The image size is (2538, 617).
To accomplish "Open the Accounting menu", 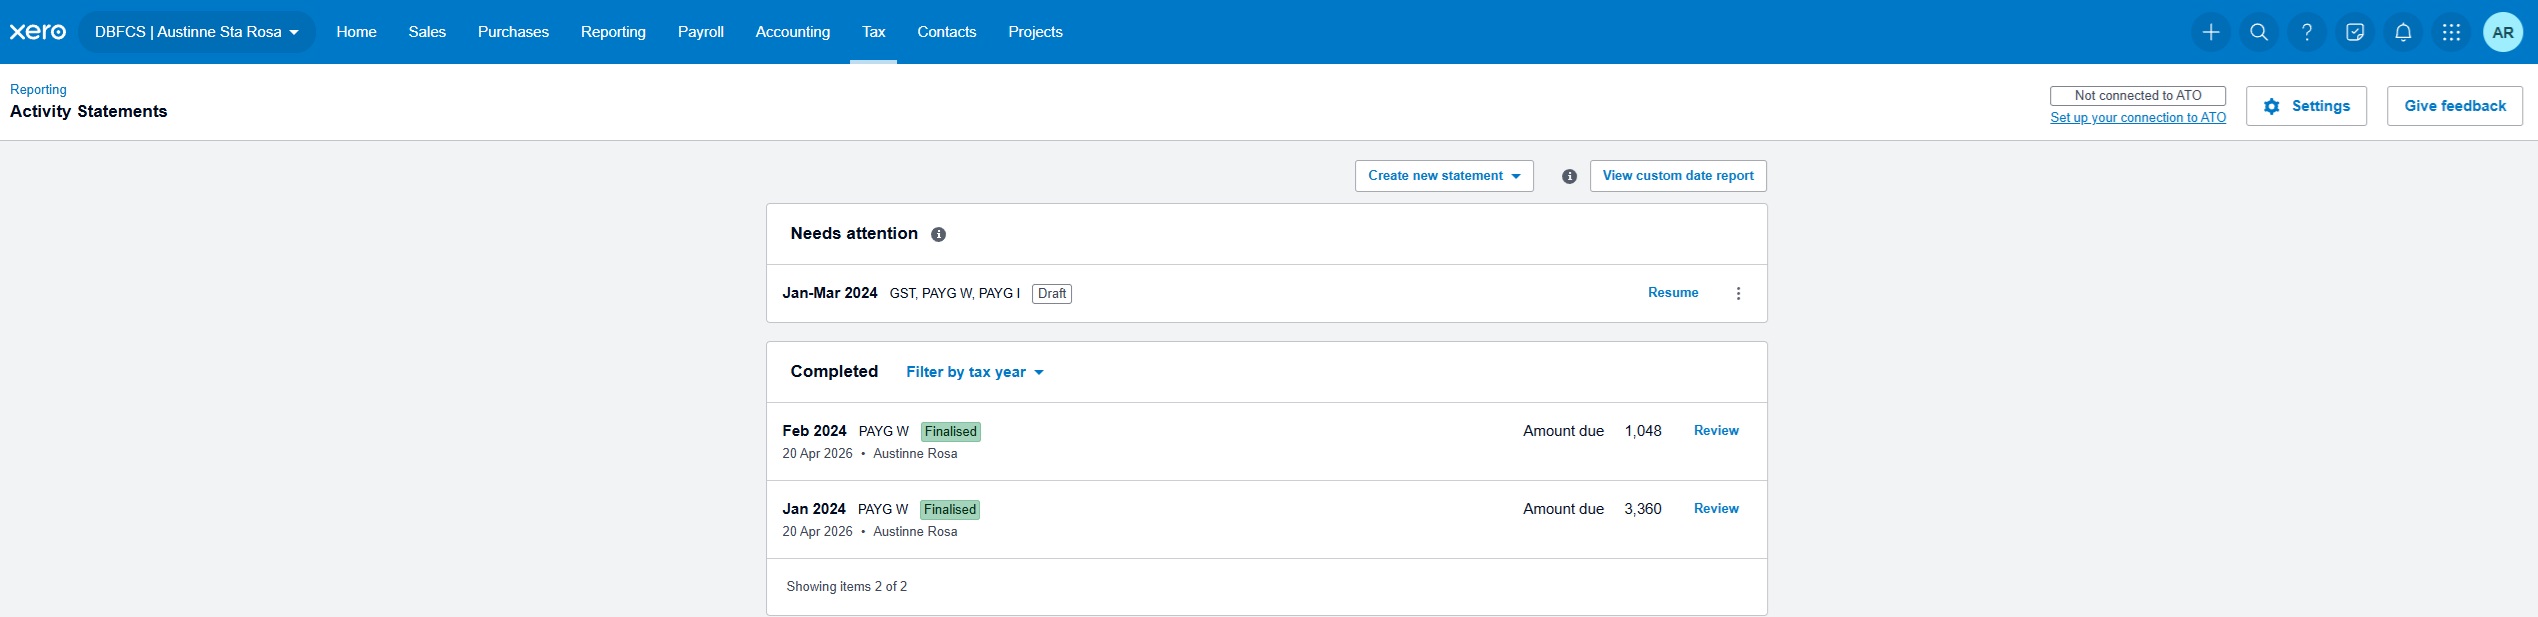I will [x=792, y=32].
